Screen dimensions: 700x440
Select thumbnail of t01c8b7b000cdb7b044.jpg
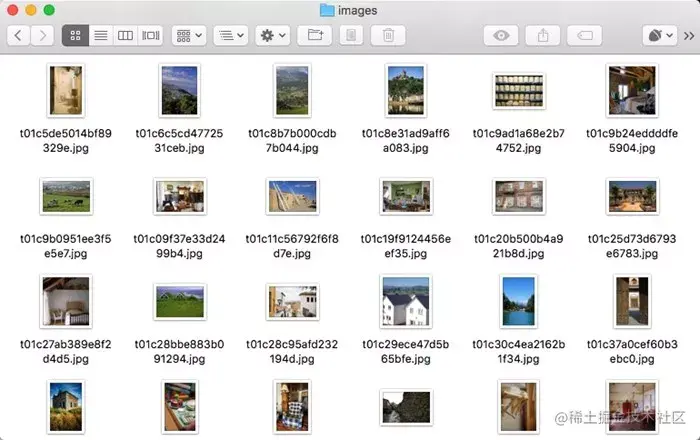[x=292, y=91]
